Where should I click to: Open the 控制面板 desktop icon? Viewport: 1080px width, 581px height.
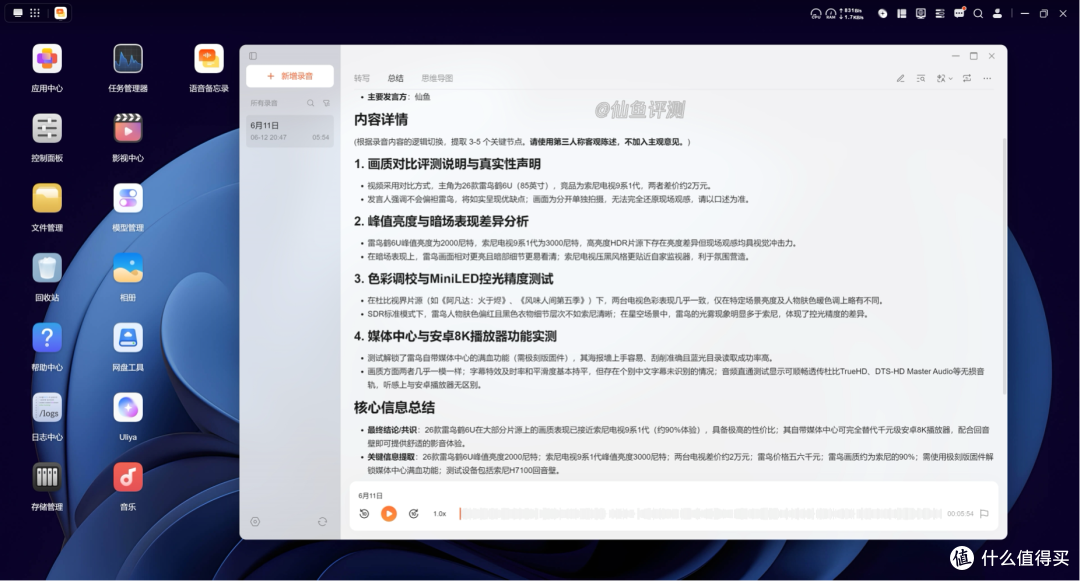(47, 129)
